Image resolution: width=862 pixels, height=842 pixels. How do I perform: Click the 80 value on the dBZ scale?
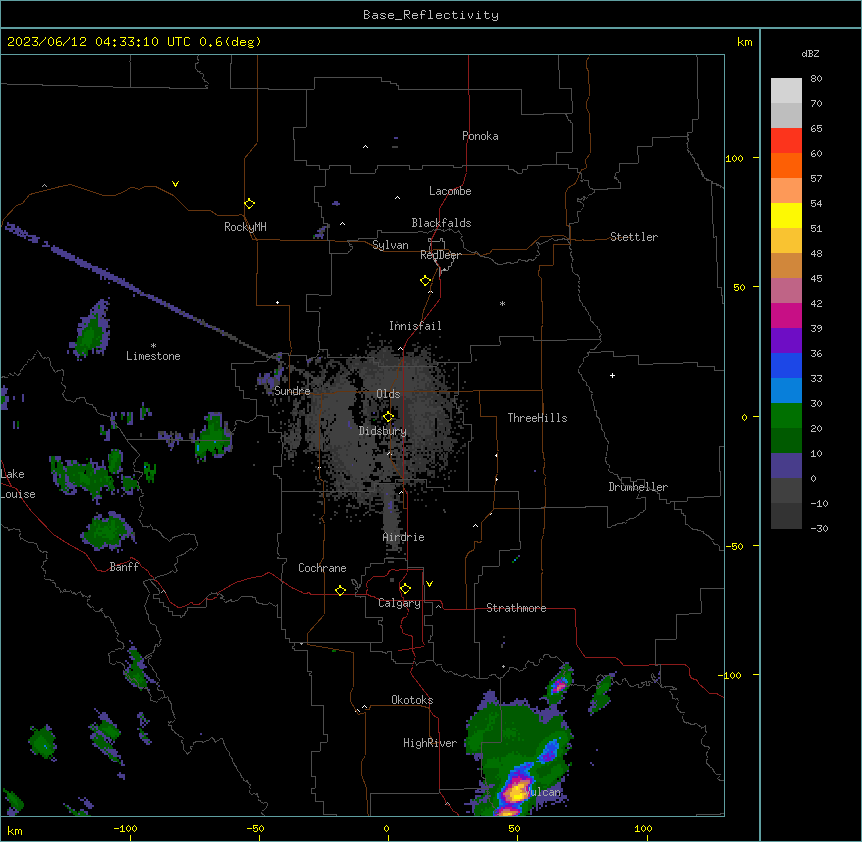tap(816, 79)
